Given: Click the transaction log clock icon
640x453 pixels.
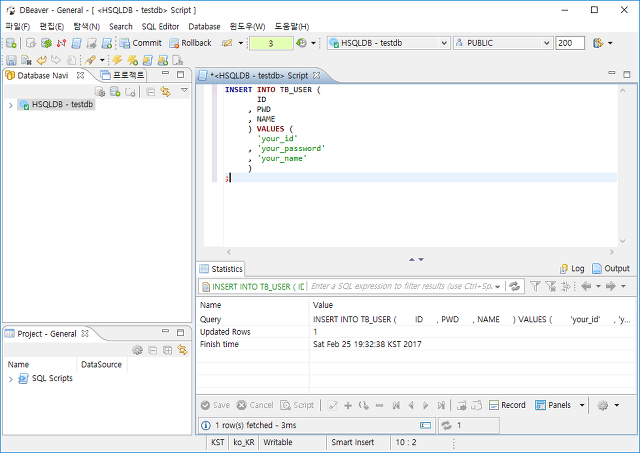Looking at the screenshot, I should pos(301,43).
